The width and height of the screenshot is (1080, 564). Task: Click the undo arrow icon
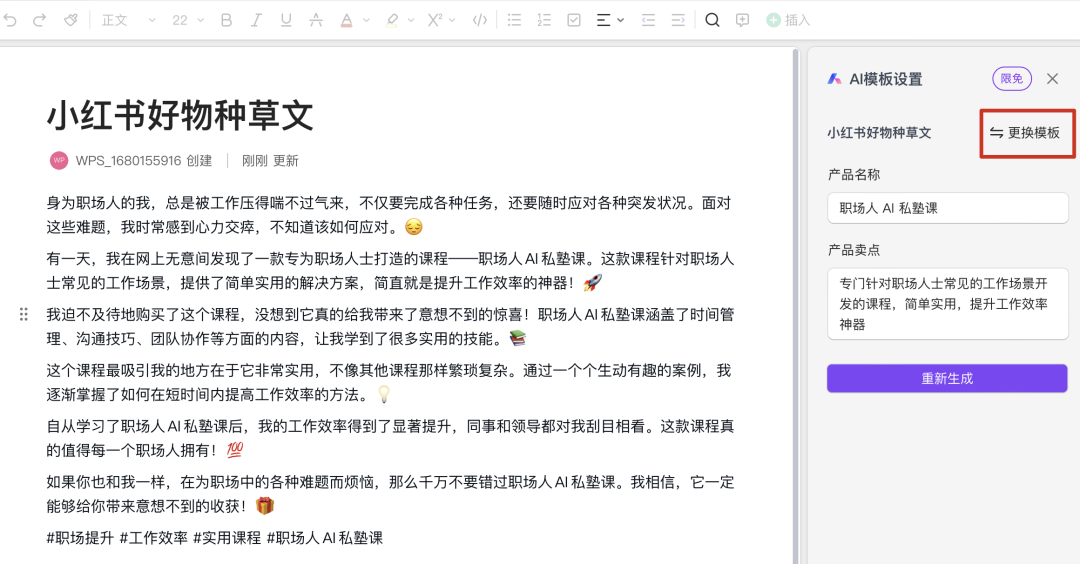(10, 20)
